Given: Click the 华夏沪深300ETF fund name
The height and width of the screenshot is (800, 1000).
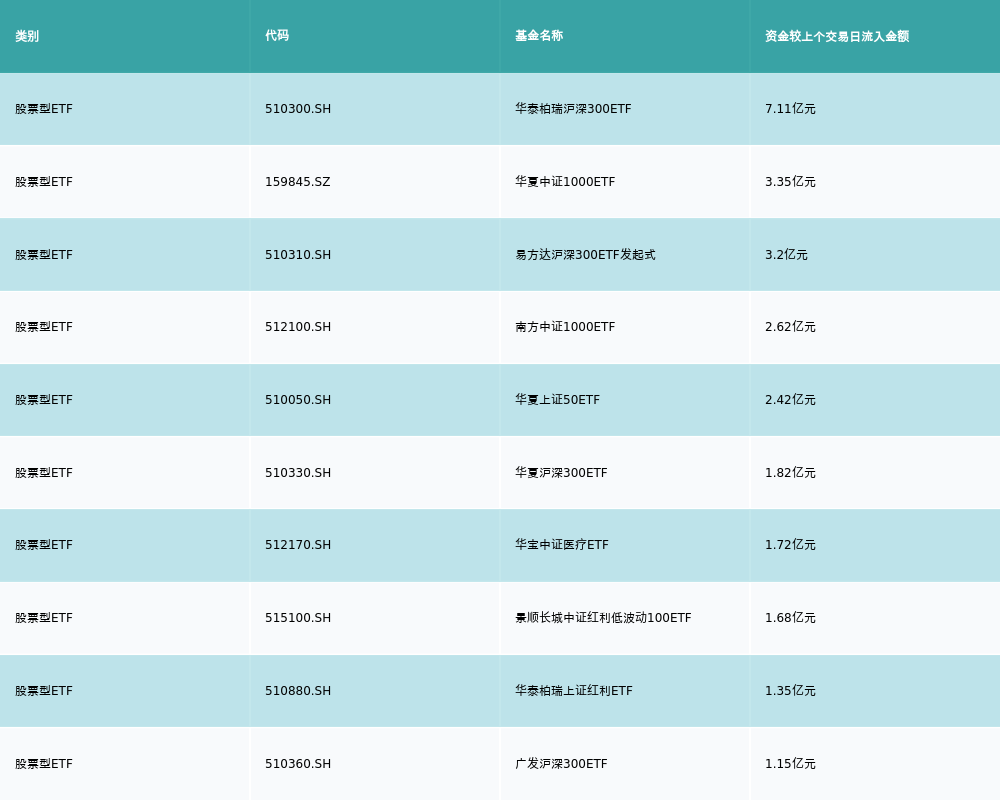Looking at the screenshot, I should coord(561,473).
